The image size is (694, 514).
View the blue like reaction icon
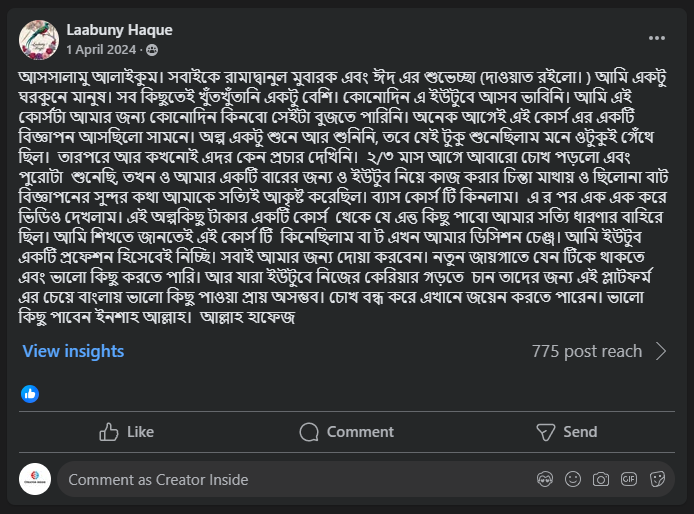click(x=30, y=393)
